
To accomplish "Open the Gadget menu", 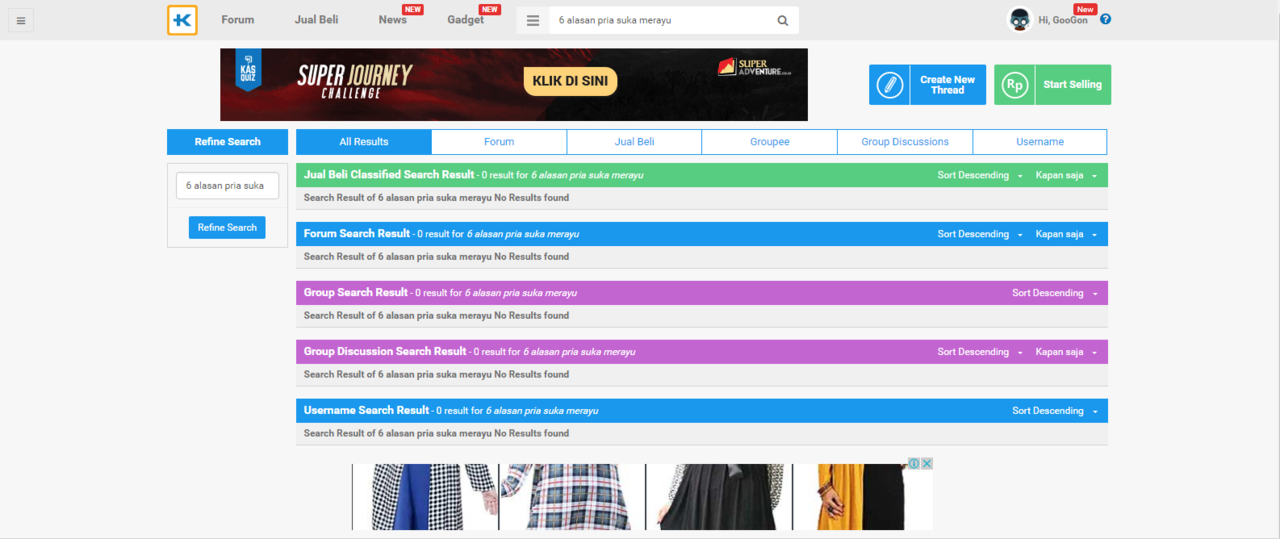I will click(x=466, y=20).
